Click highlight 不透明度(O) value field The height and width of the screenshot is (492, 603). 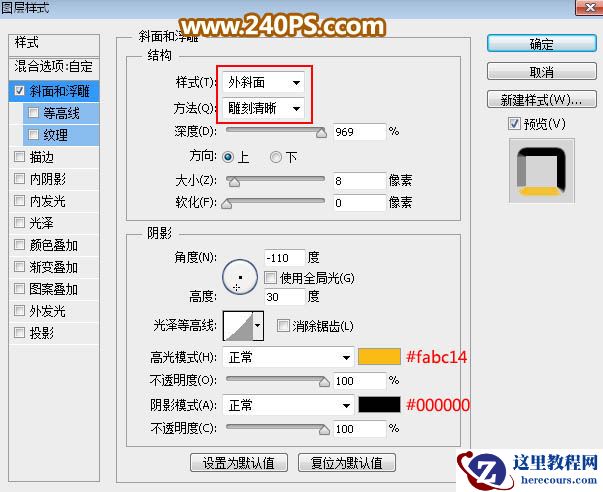pos(359,381)
